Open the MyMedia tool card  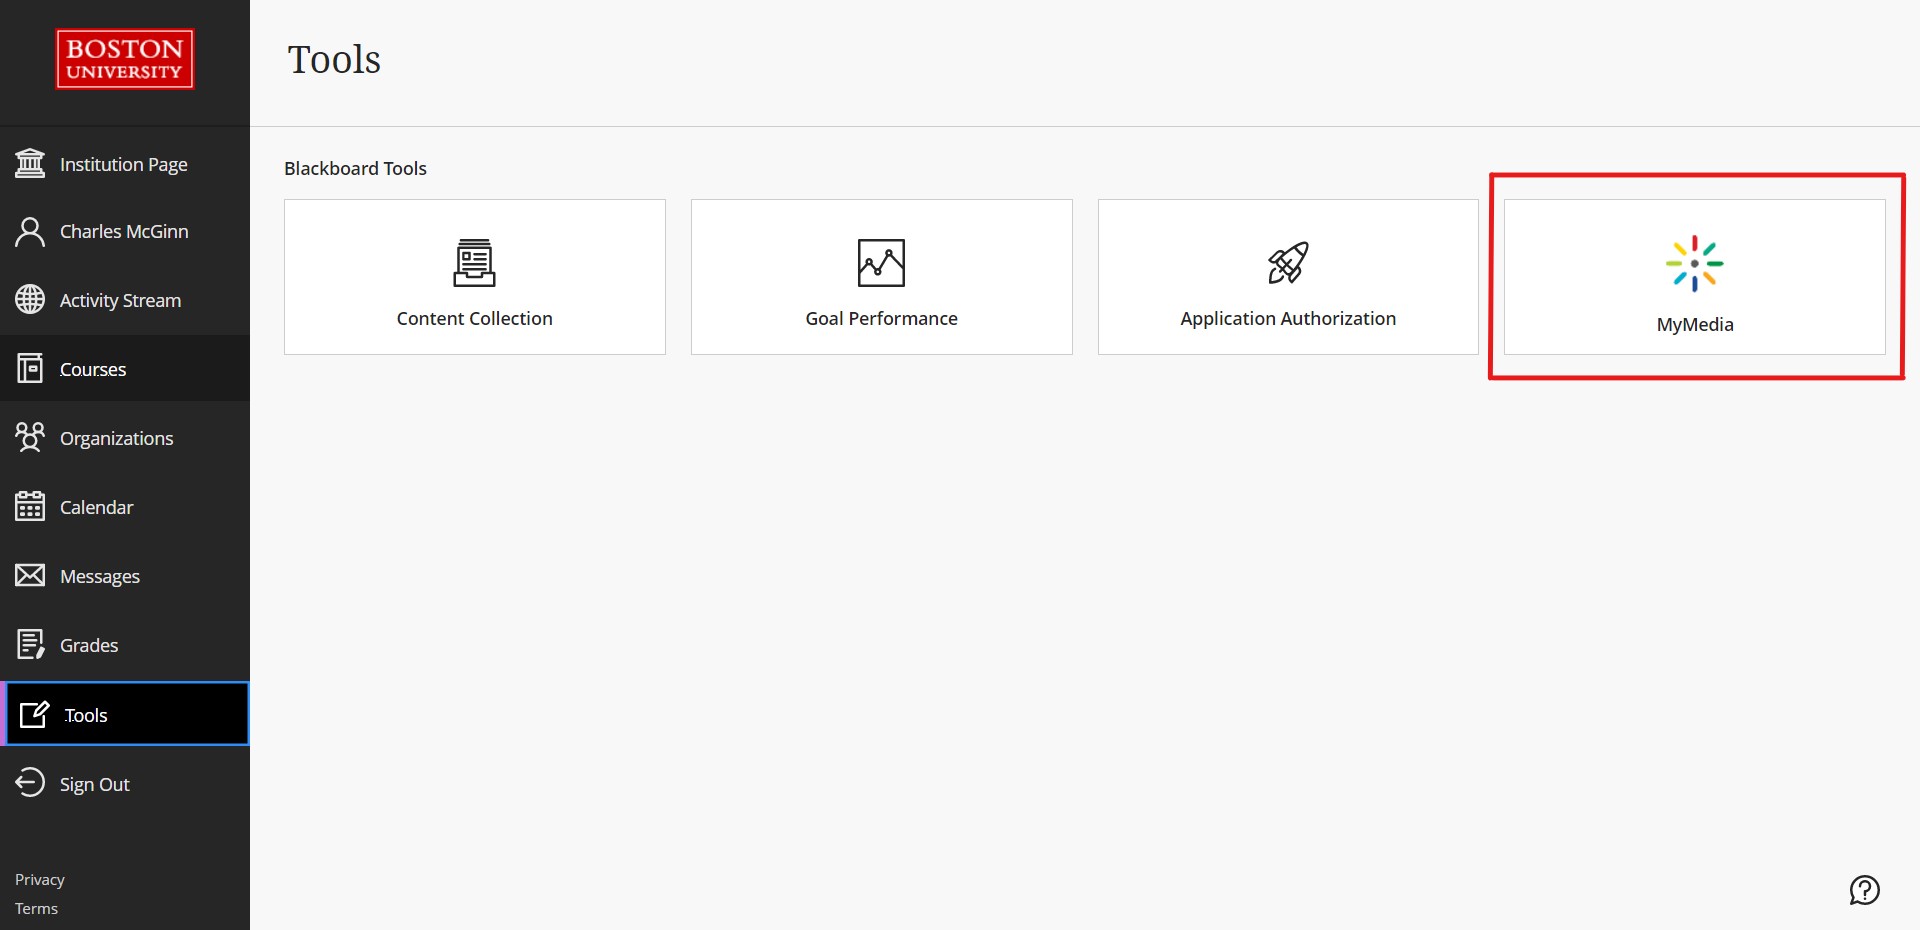[1695, 277]
